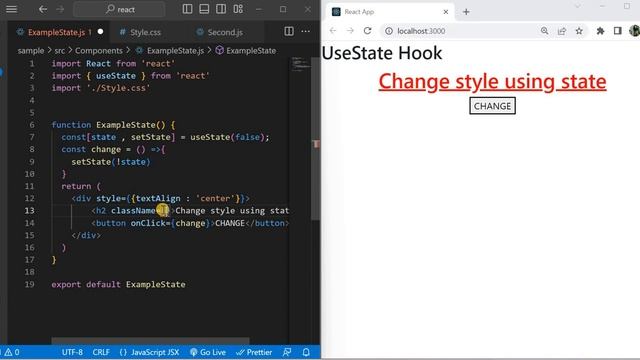The image size is (640, 360).
Task: Click 'export default ExampleState' on line 19
Action: pyautogui.click(x=118, y=284)
